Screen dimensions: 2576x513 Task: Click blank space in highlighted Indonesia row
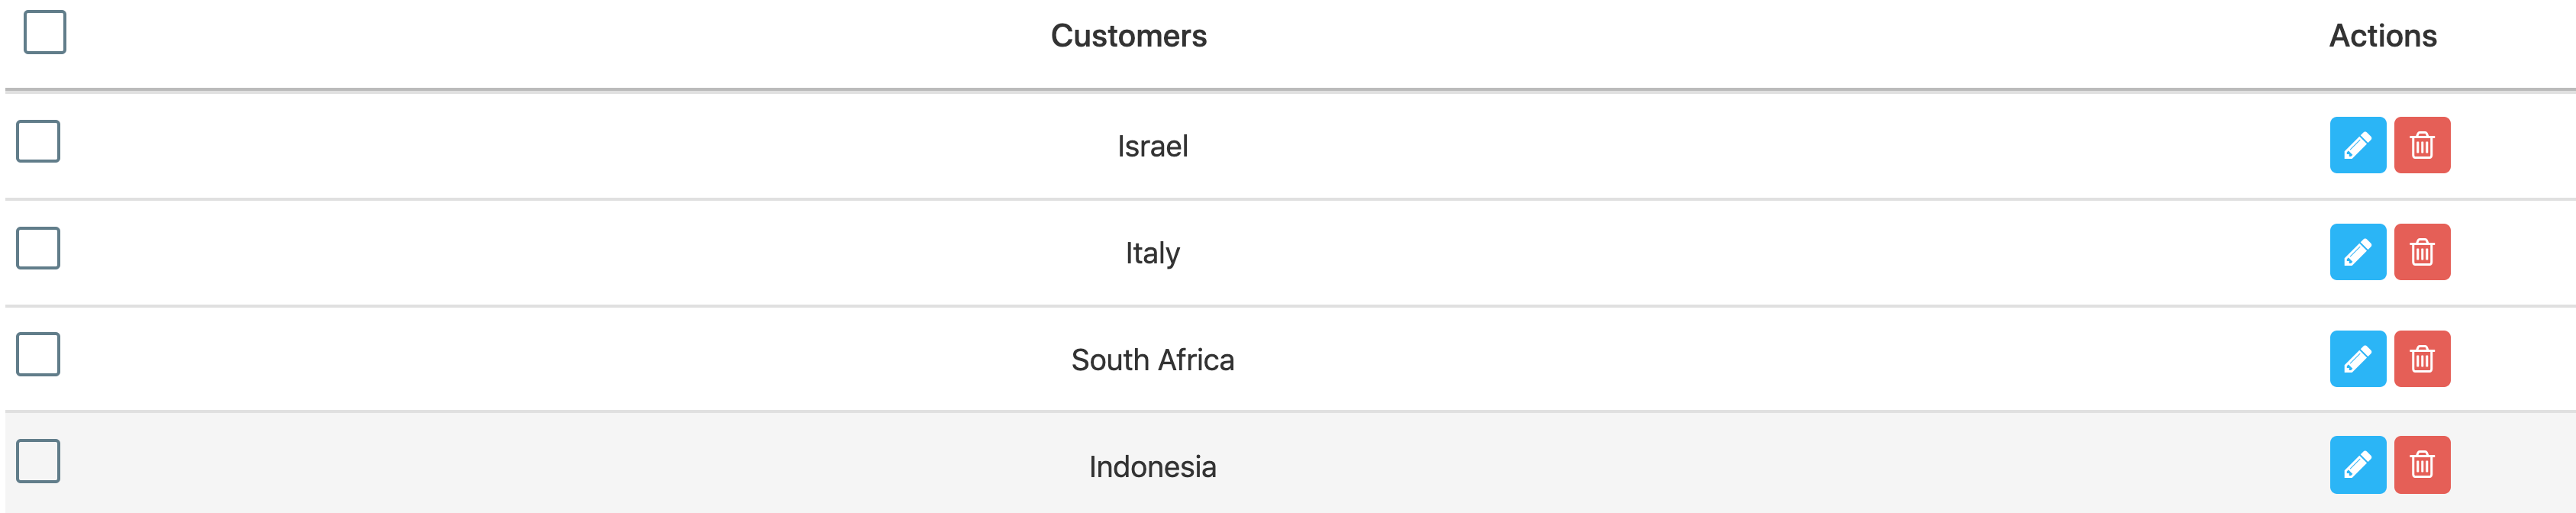point(1700,465)
